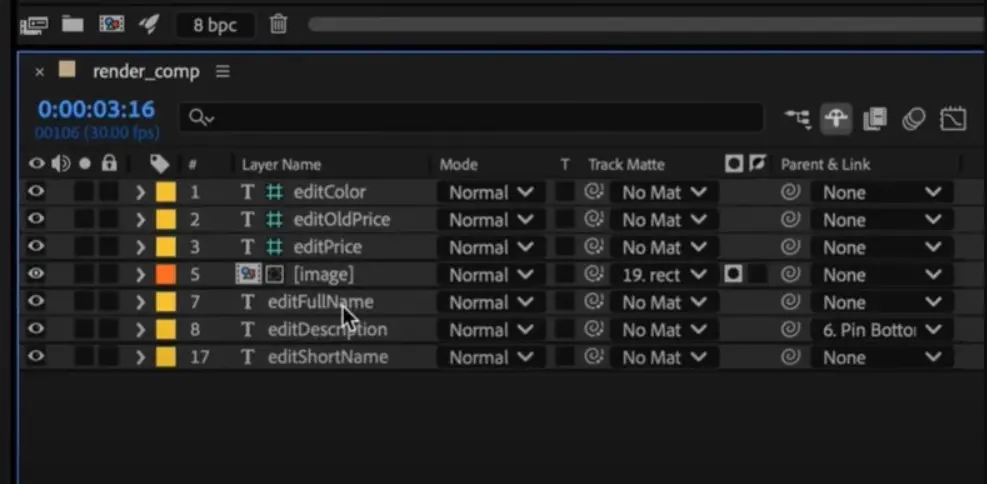Expand the editPrice layer properties
This screenshot has height=484, width=987.
[141, 247]
